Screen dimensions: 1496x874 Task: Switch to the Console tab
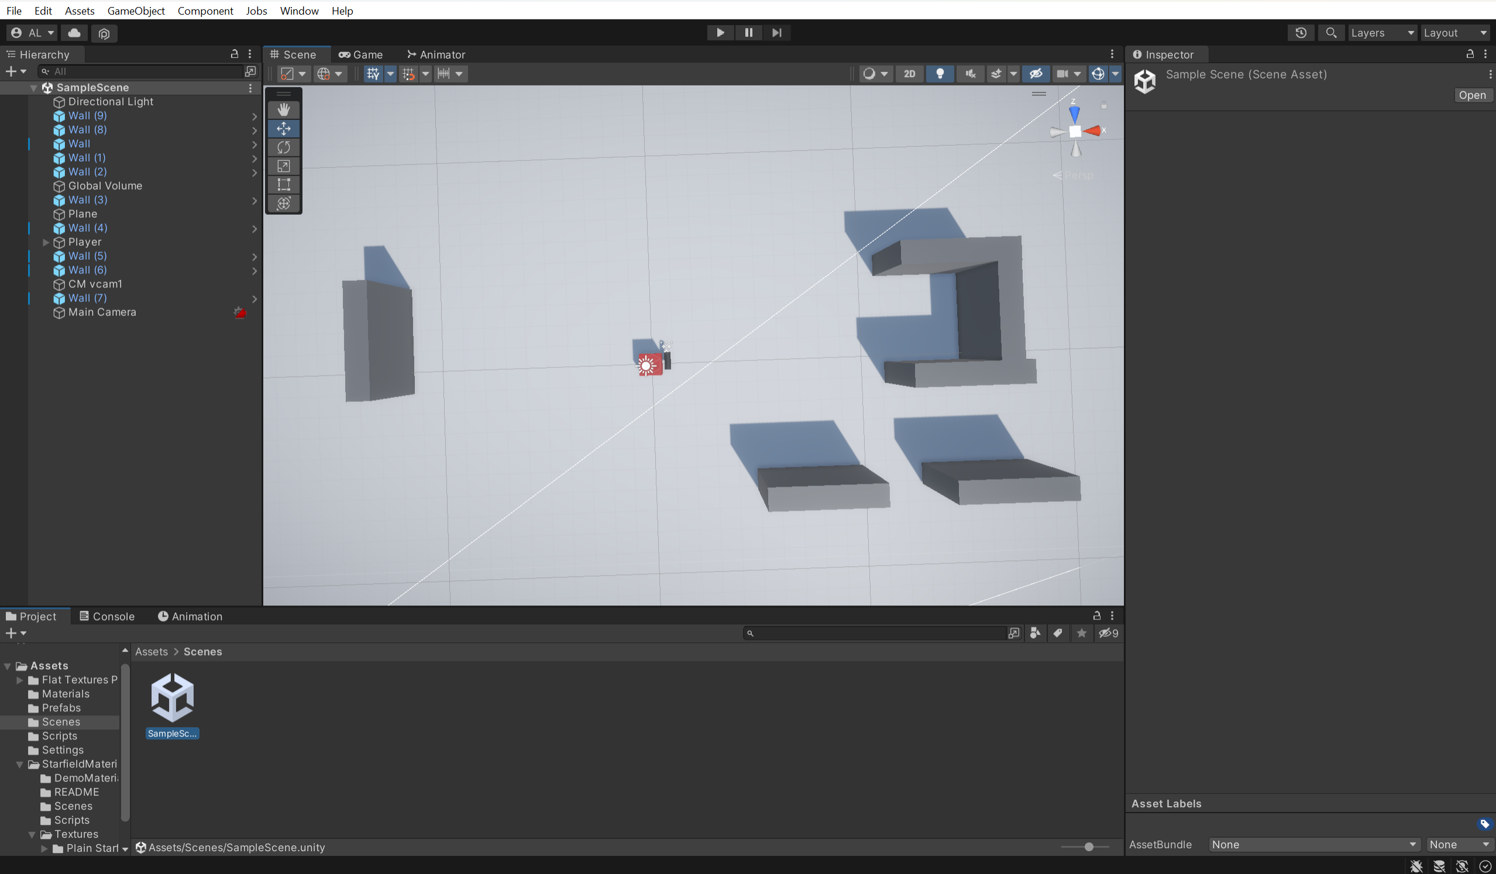107,616
